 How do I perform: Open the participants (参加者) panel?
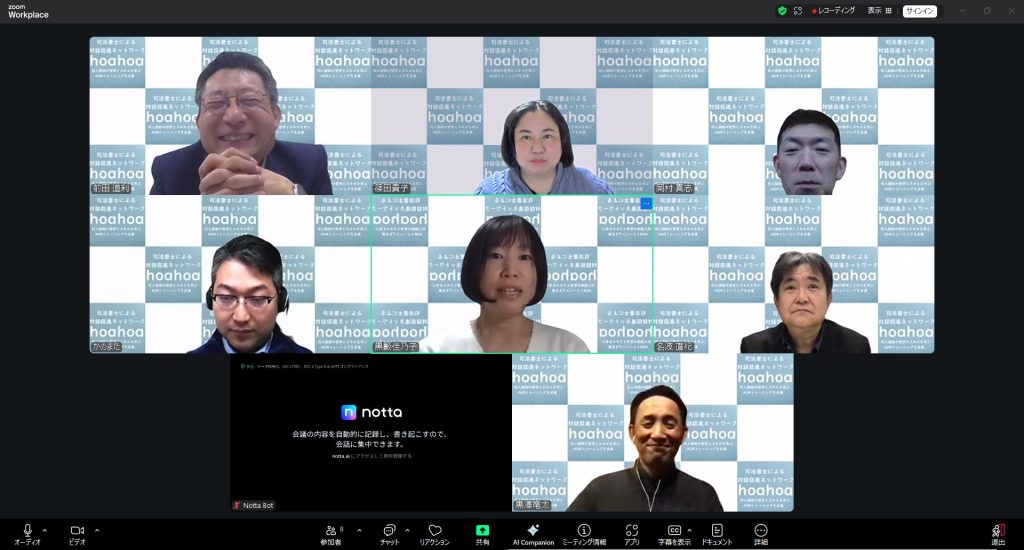click(331, 531)
